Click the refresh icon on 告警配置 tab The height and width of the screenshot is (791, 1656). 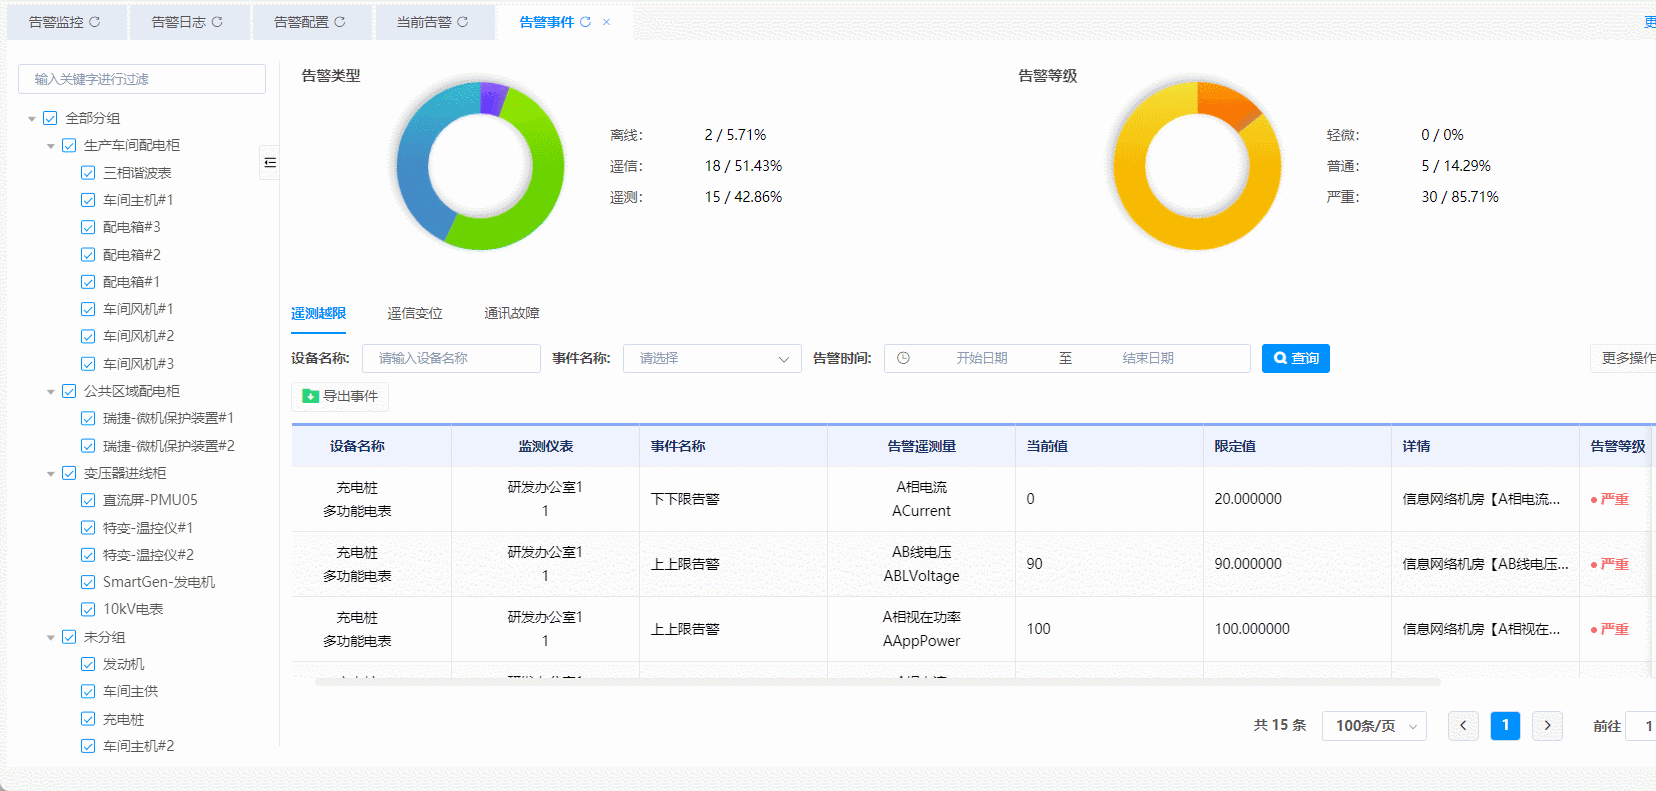click(340, 22)
